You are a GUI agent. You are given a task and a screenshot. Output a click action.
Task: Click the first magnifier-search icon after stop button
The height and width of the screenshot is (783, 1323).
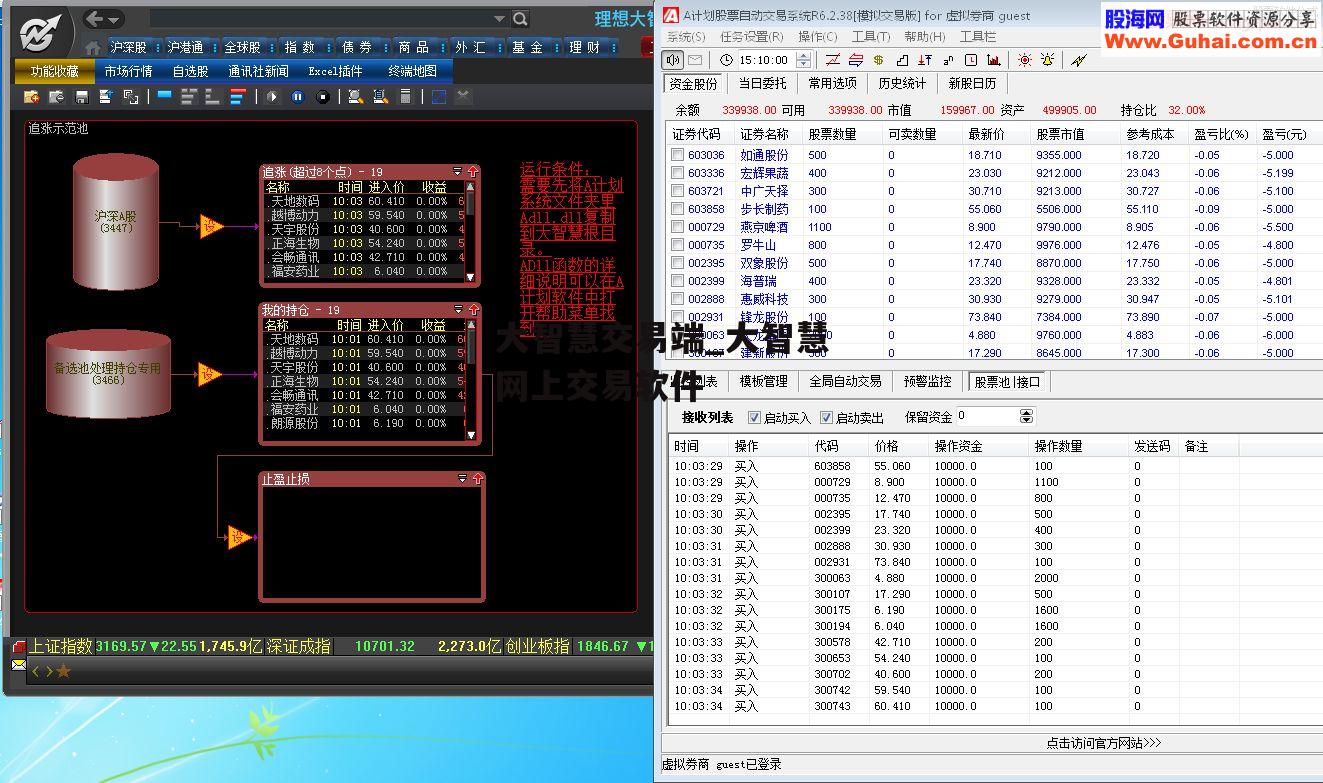[354, 97]
